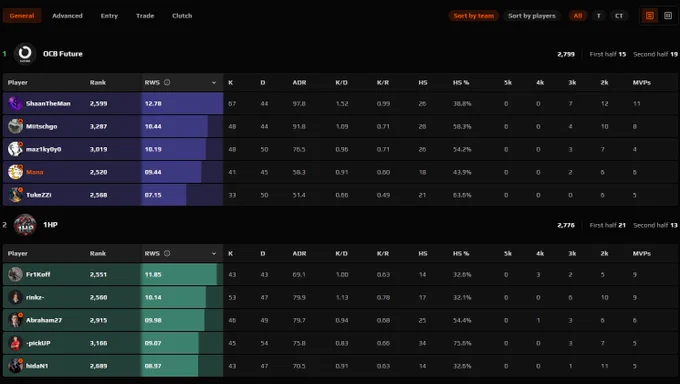
Task: Click 1HP team rating 2,776
Action: 566,225
